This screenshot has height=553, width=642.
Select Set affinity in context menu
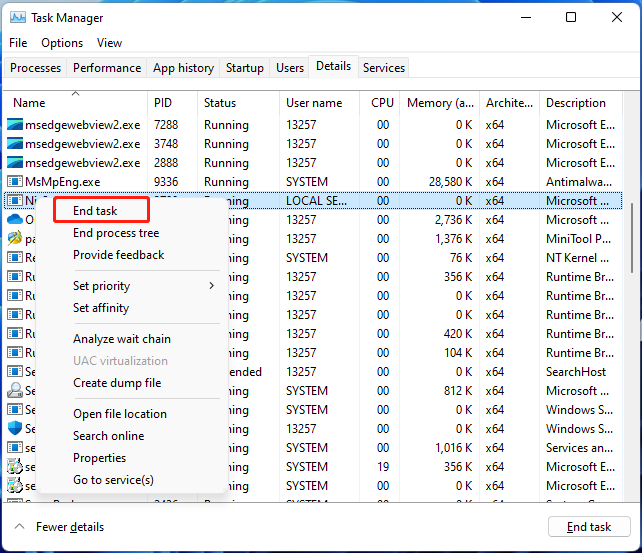point(101,307)
